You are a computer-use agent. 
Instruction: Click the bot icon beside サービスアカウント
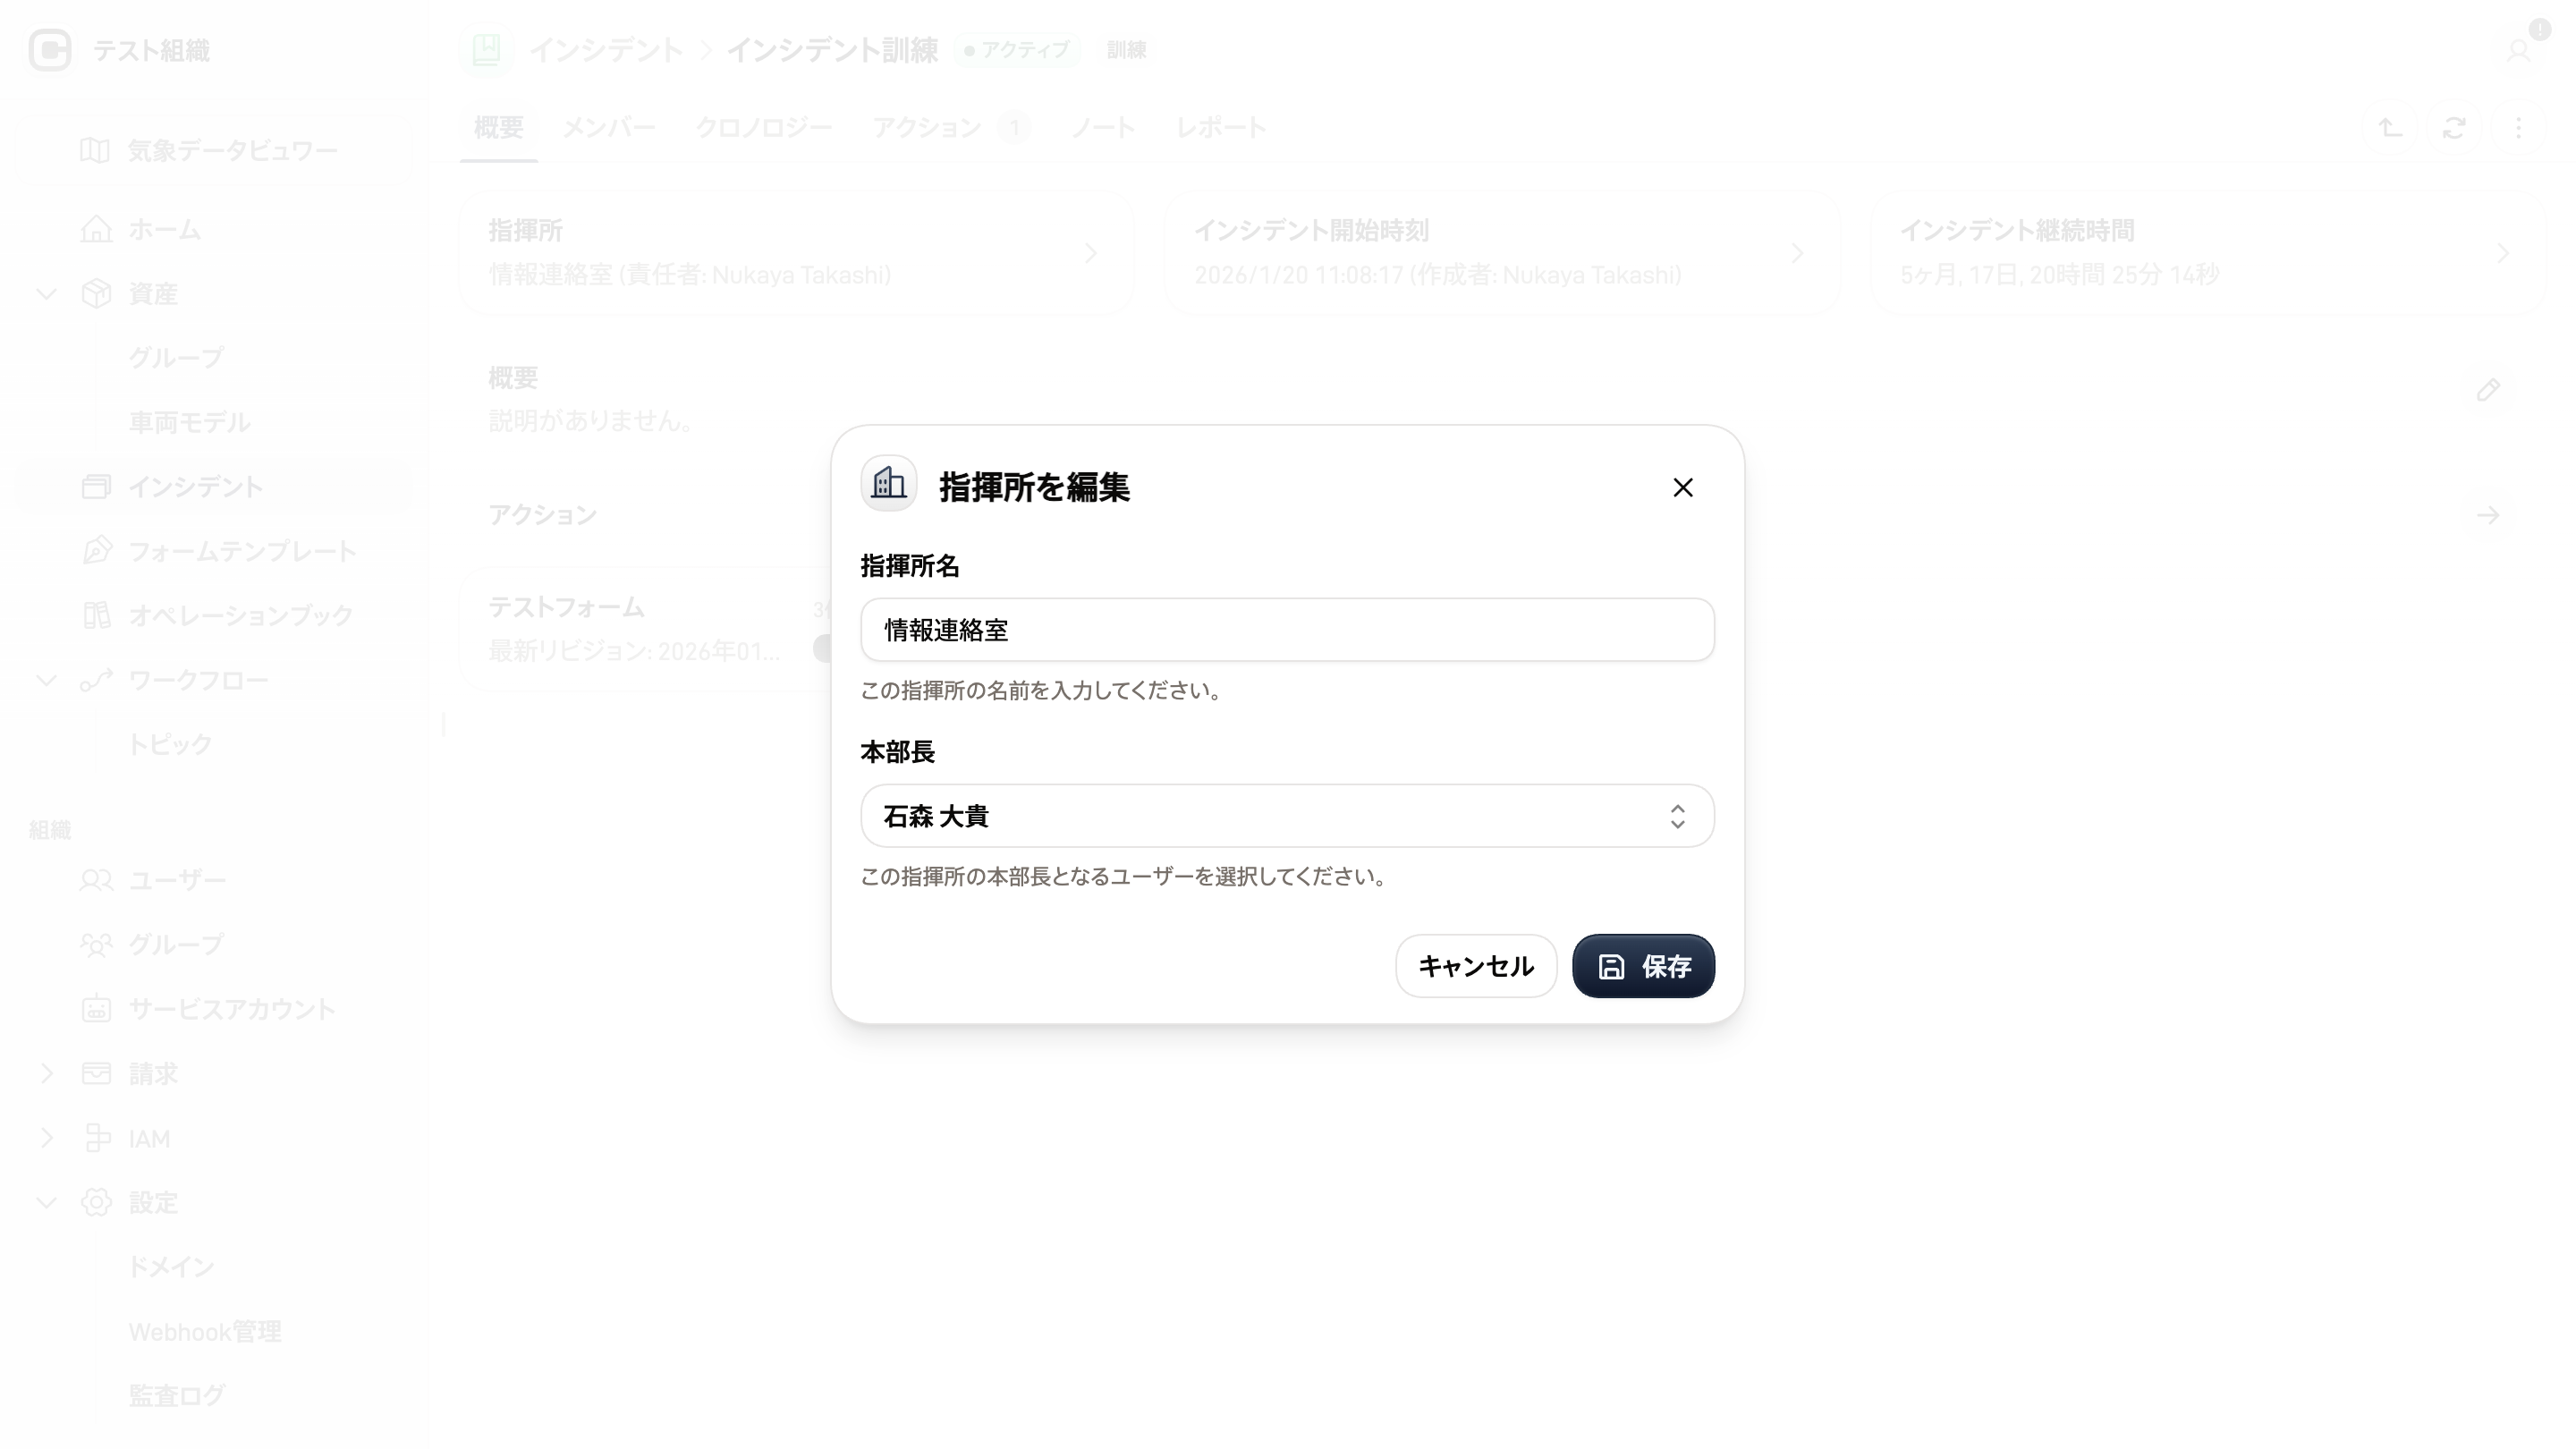tap(96, 1009)
